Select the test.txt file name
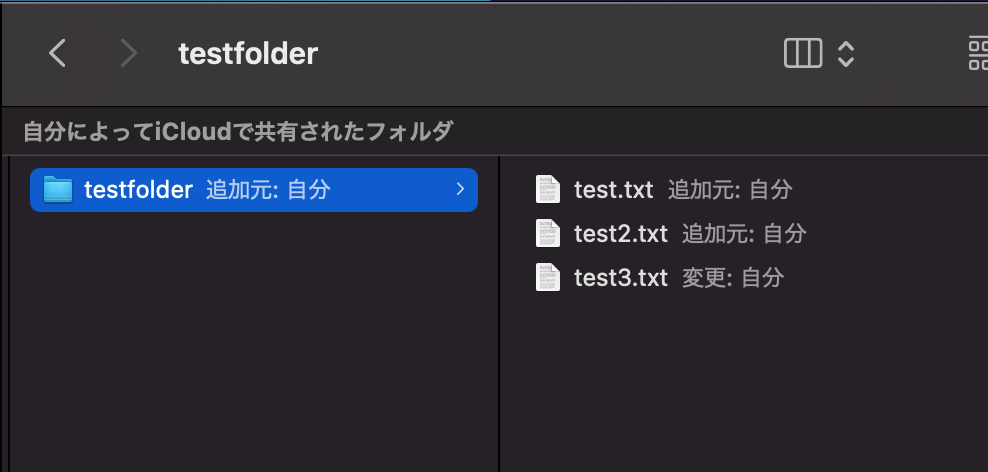The height and width of the screenshot is (472, 988). (613, 189)
